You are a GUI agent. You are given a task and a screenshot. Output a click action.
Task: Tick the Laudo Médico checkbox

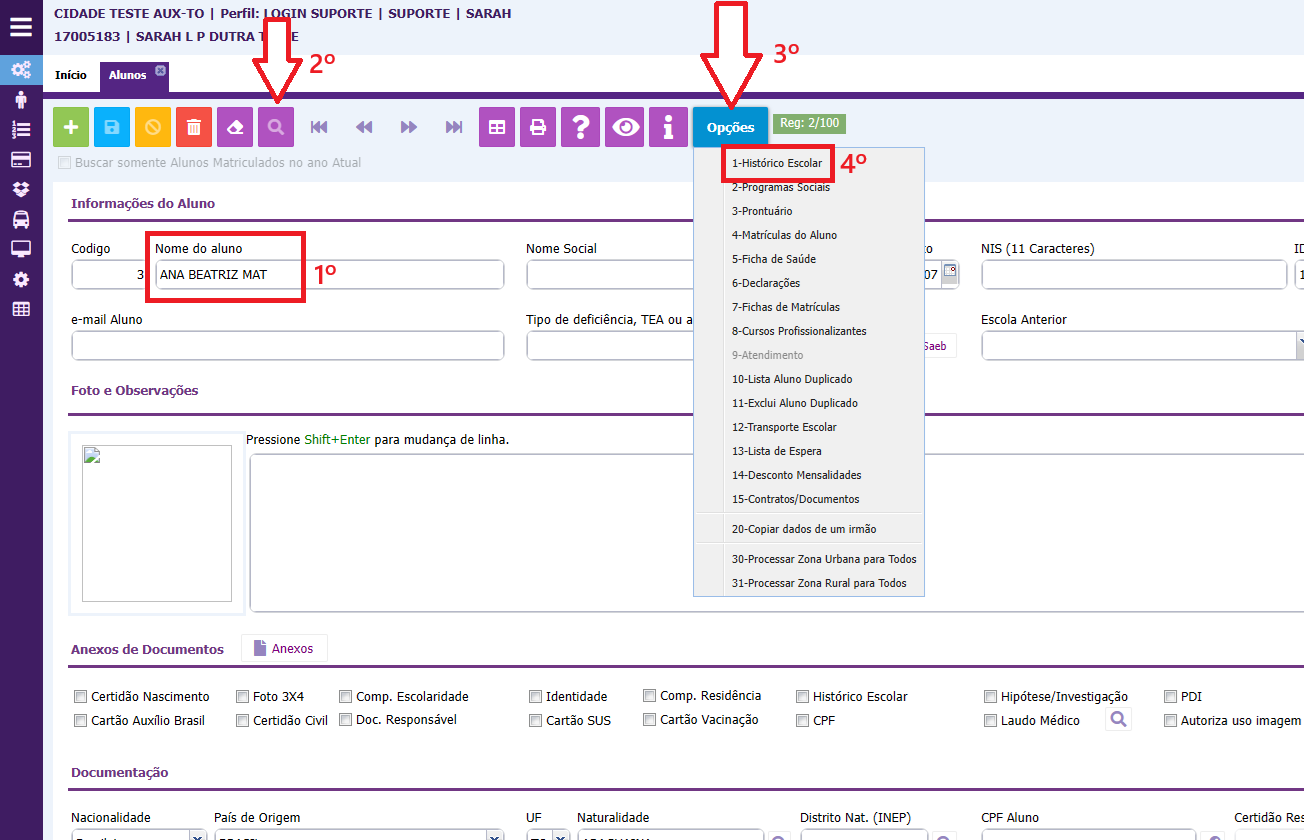(991, 720)
